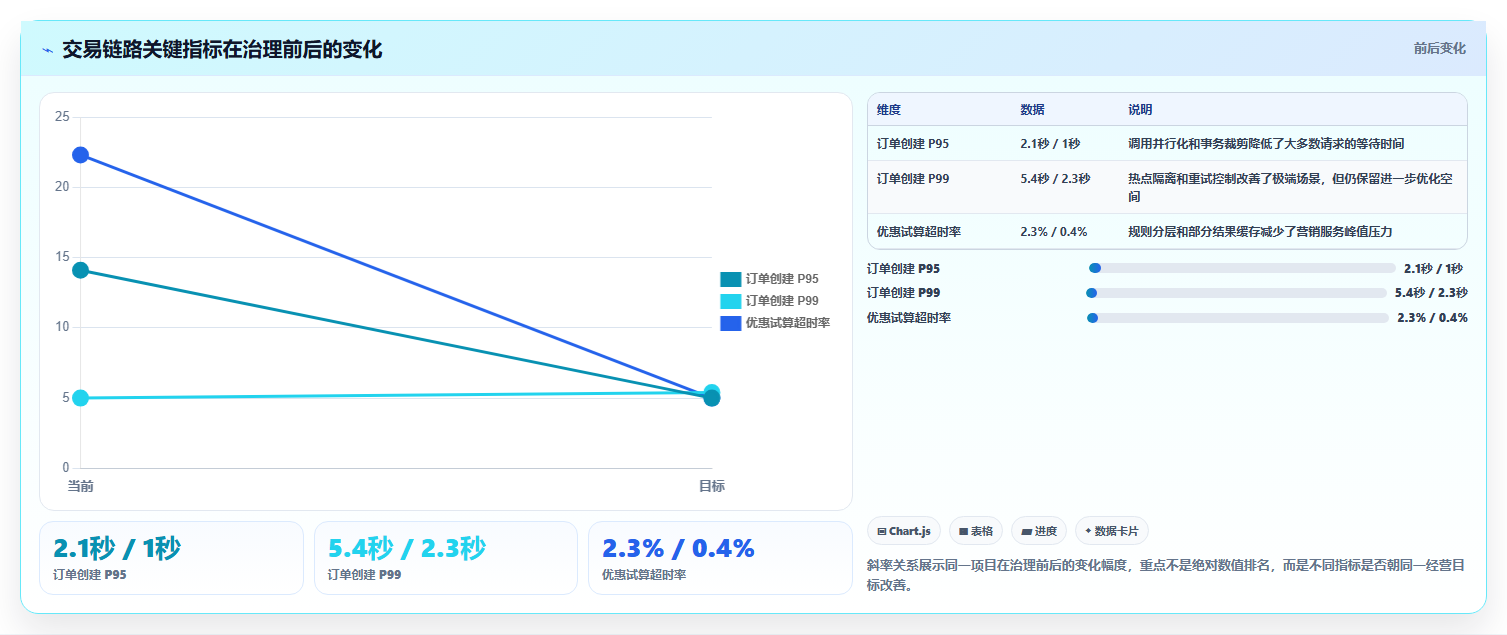The width and height of the screenshot is (1507, 635).
Task: Click the table value 5.4秒 / 2.3秒
Action: [x=1055, y=179]
